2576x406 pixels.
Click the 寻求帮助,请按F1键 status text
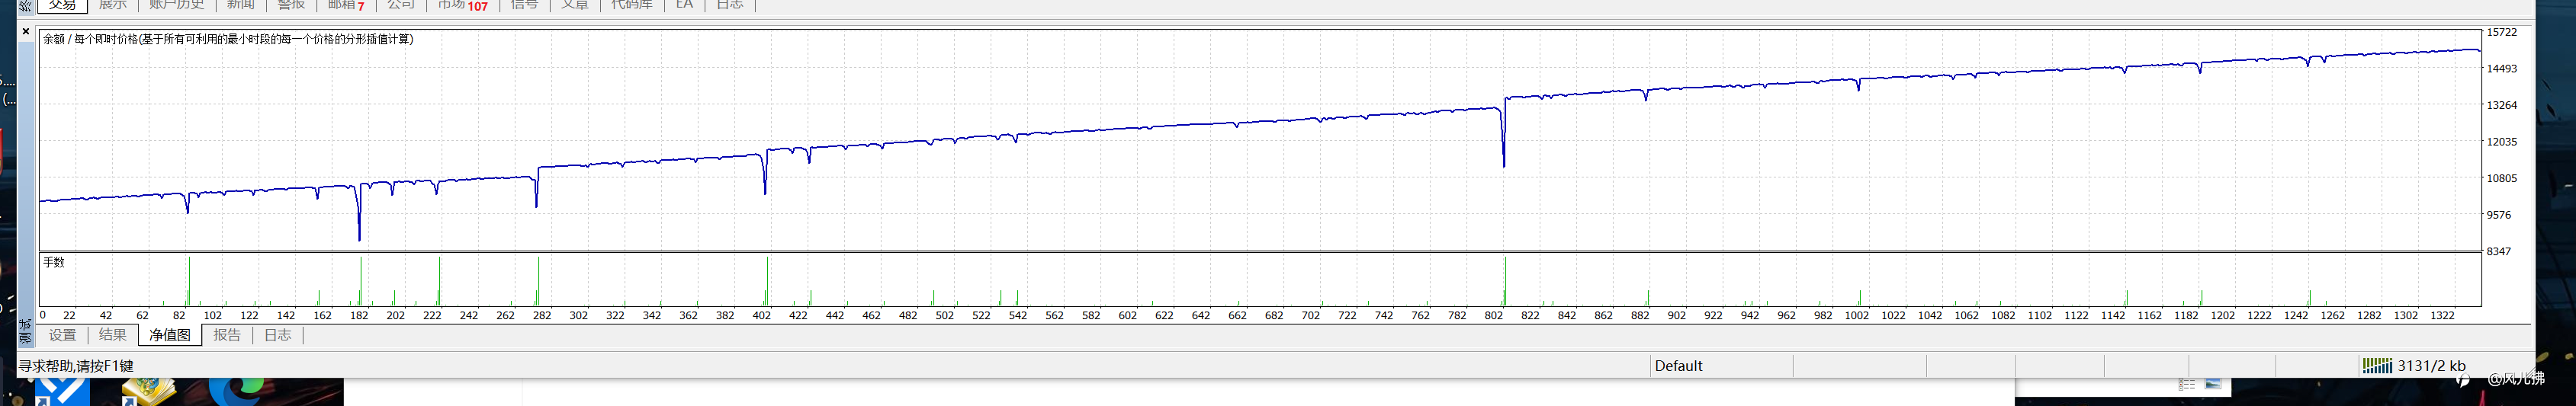76,366
